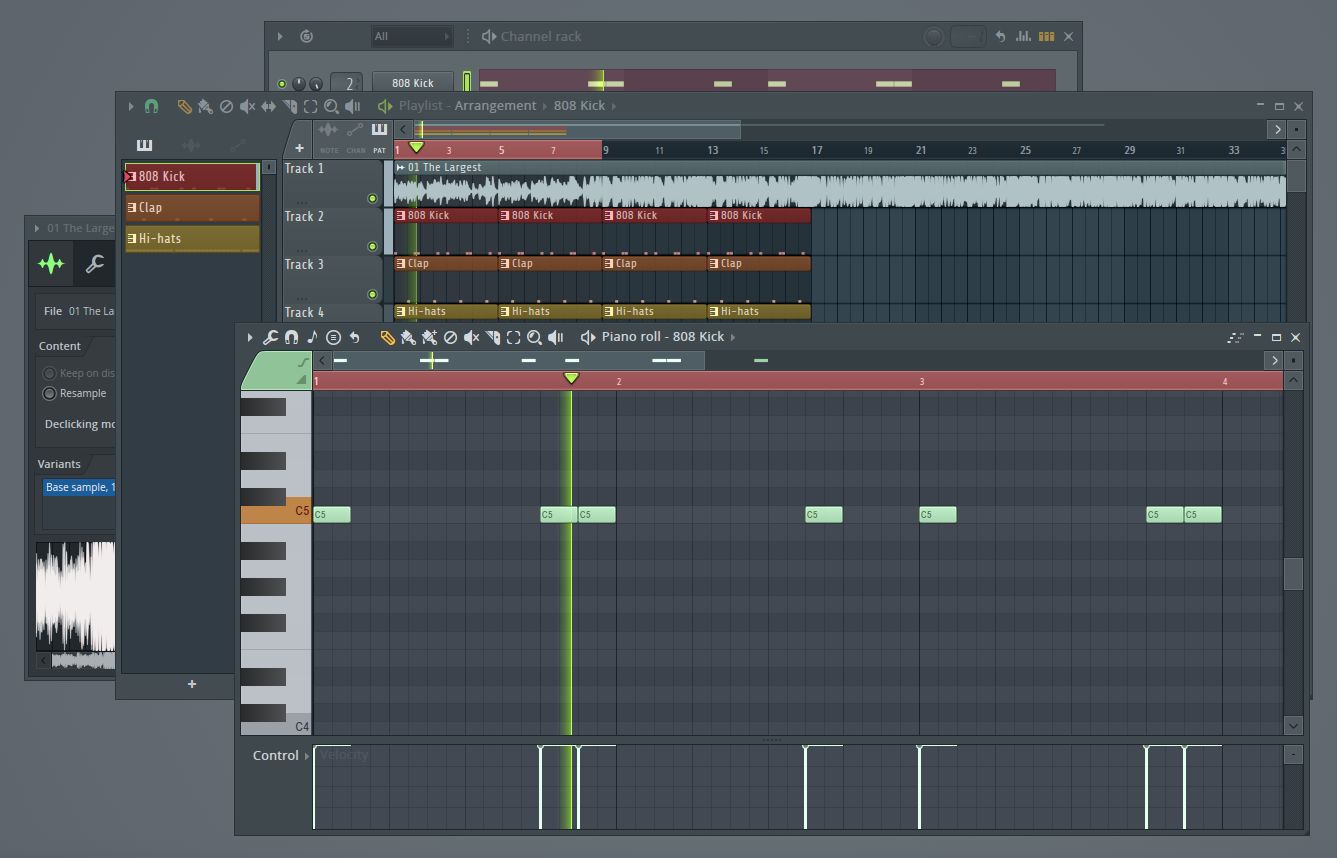1337x858 pixels.
Task: Toggle the green mute light on Track 2
Action: click(373, 246)
